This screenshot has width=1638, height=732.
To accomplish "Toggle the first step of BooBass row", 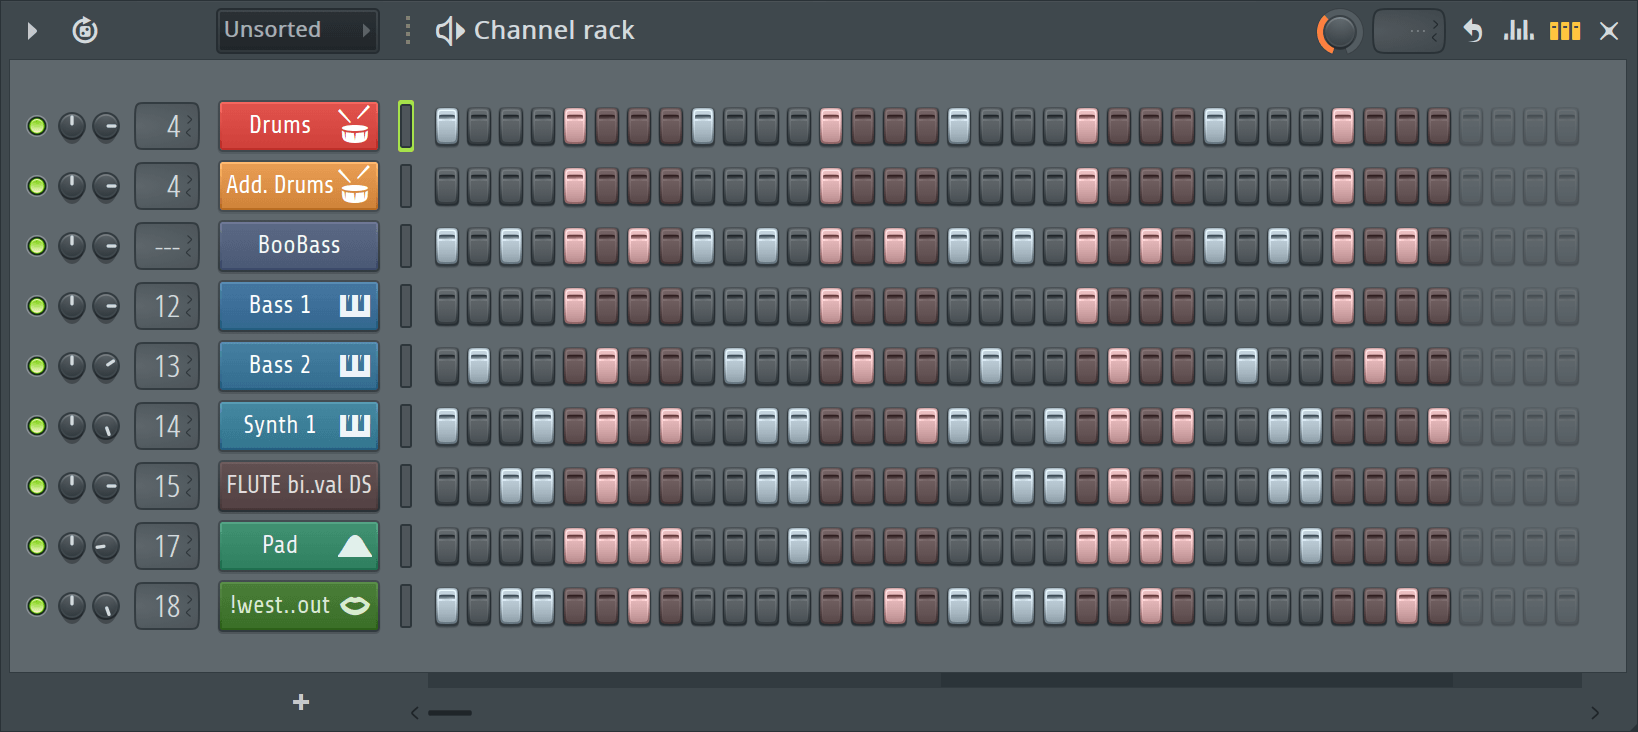I will click(447, 246).
